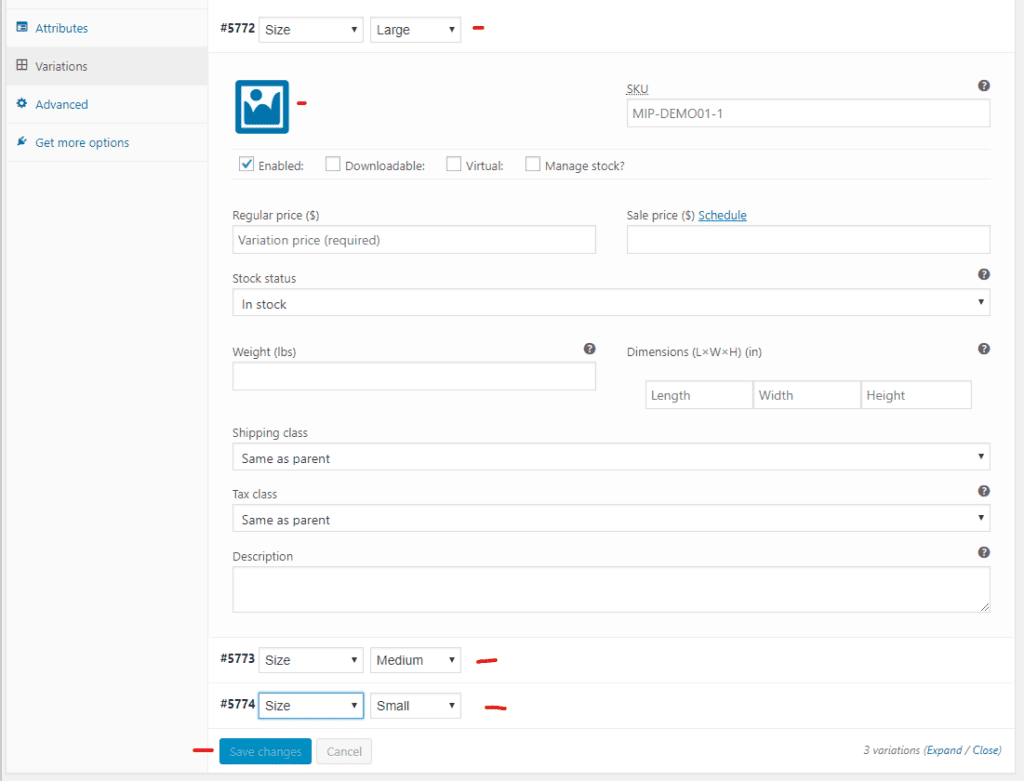Image resolution: width=1024 pixels, height=781 pixels.
Task: Click the Advanced gear icon
Action: 22,103
